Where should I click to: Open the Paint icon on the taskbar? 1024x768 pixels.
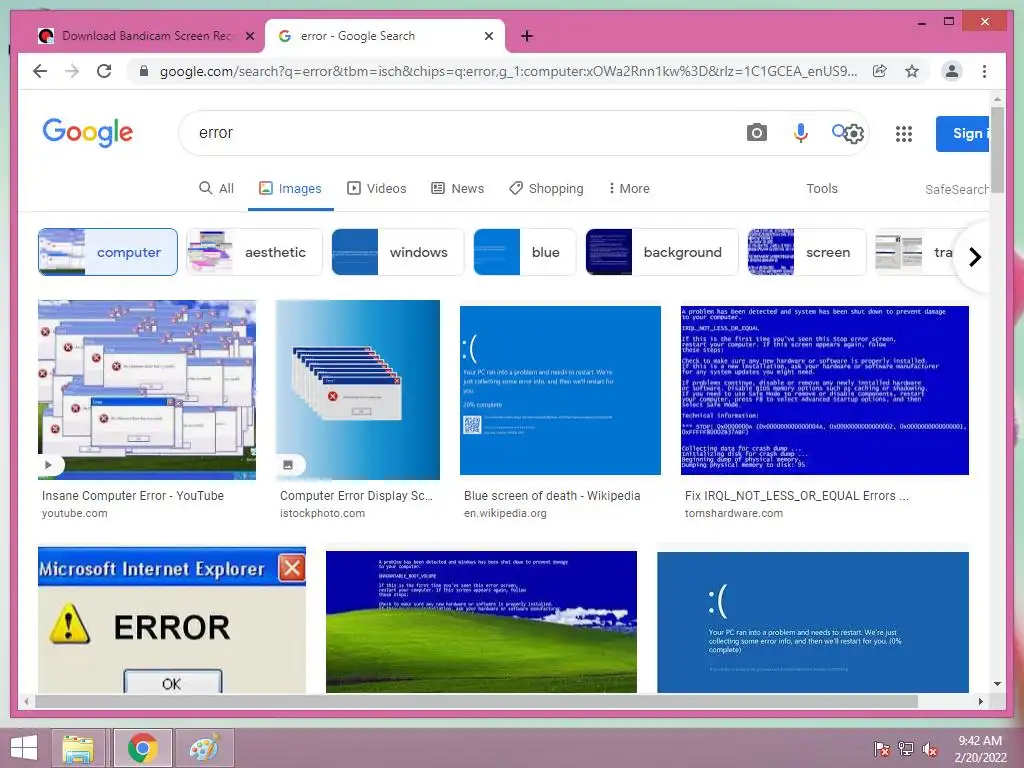click(x=204, y=748)
